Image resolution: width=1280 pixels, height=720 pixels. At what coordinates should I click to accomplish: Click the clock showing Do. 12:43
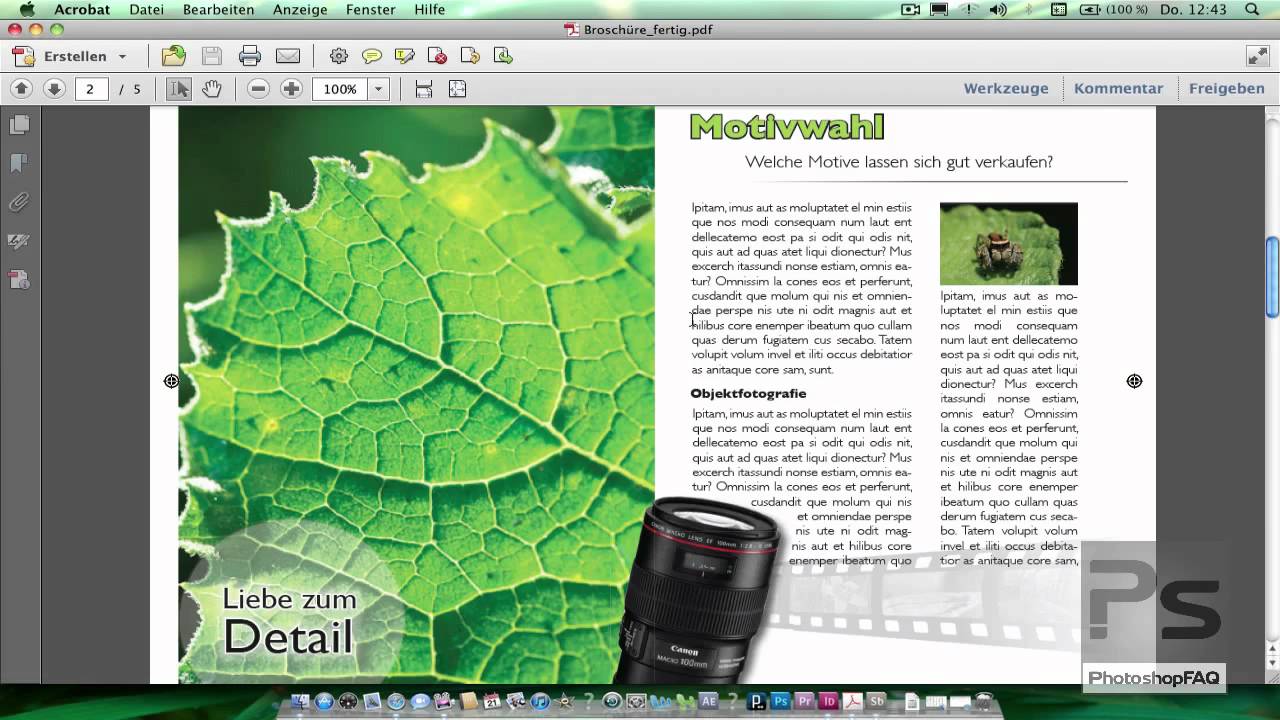(1193, 9)
